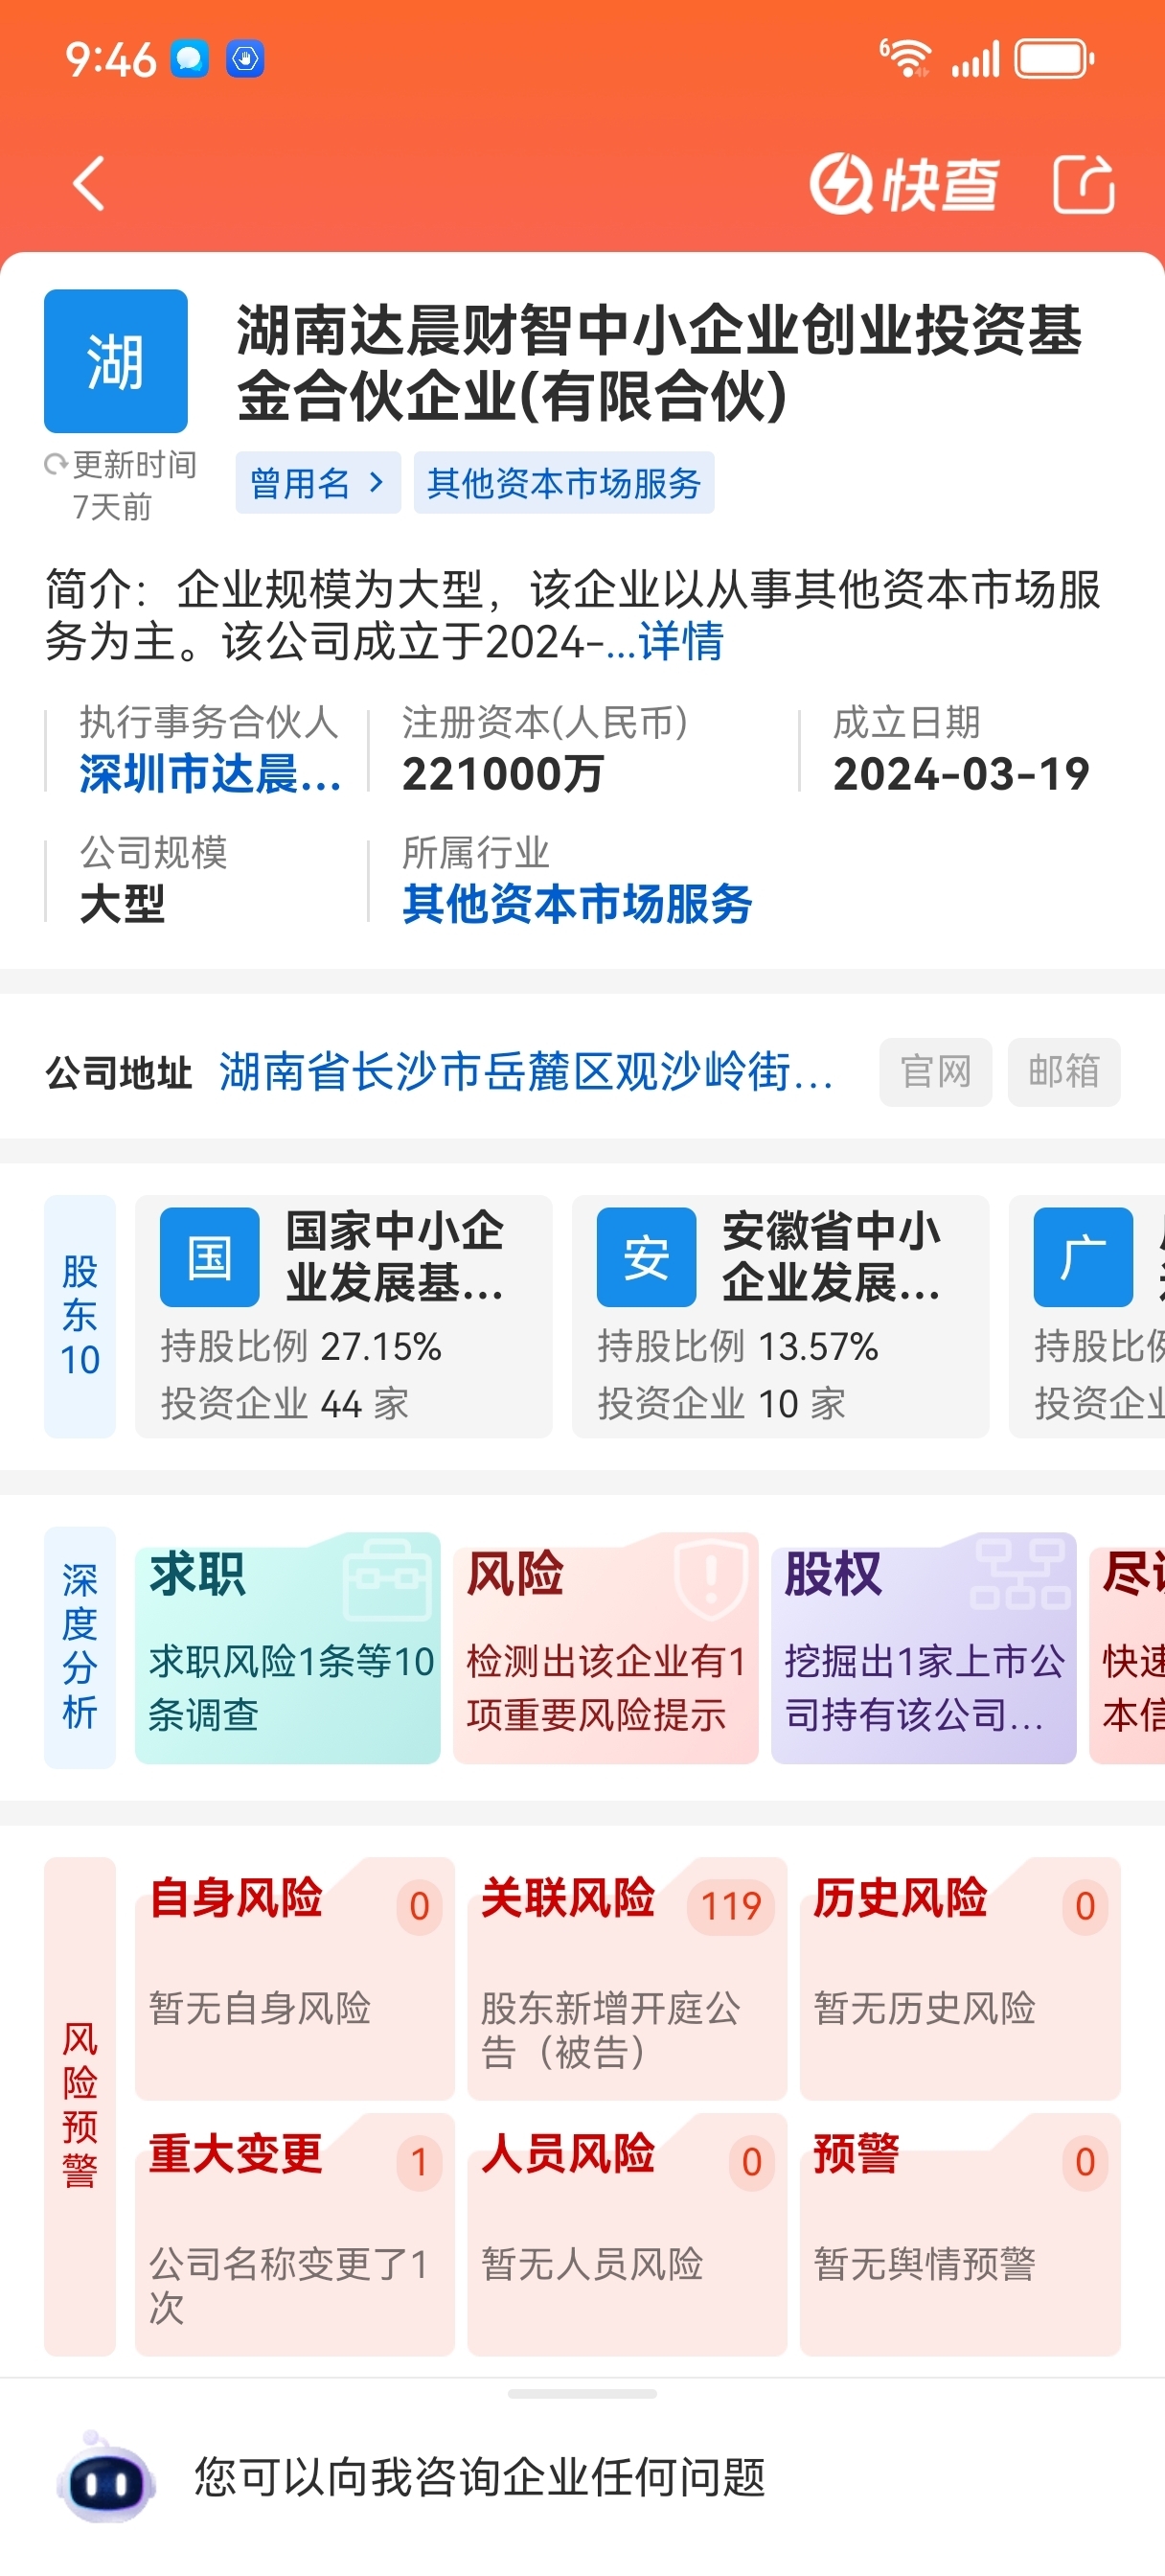Open the 自身风险 card
This screenshot has height=2576, width=1165.
[295, 1979]
